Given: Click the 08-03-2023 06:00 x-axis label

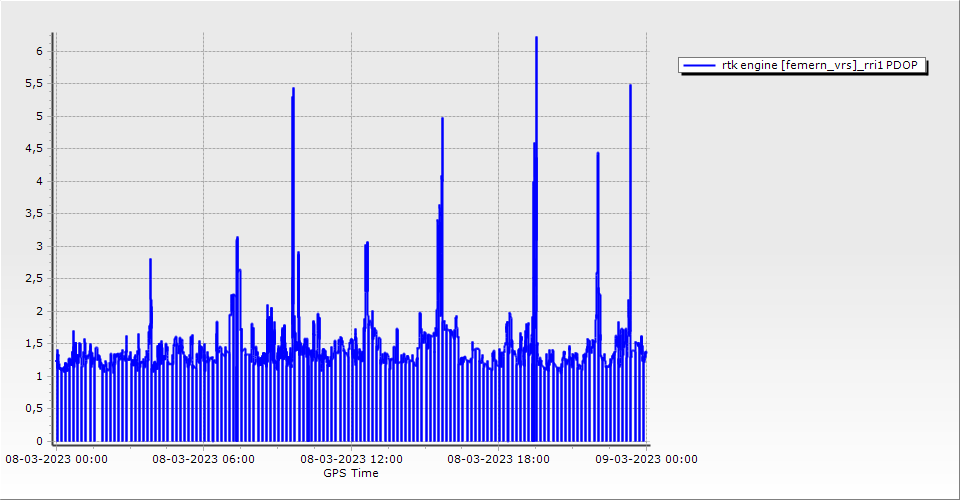Looking at the screenshot, I should point(203,460).
